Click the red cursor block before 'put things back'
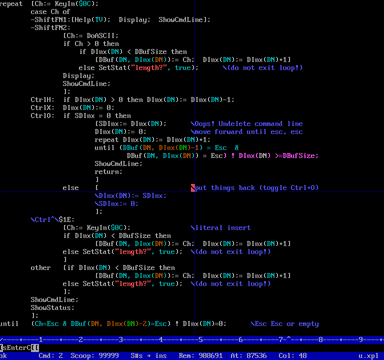This screenshot has height=360, width=384. [x=193, y=188]
